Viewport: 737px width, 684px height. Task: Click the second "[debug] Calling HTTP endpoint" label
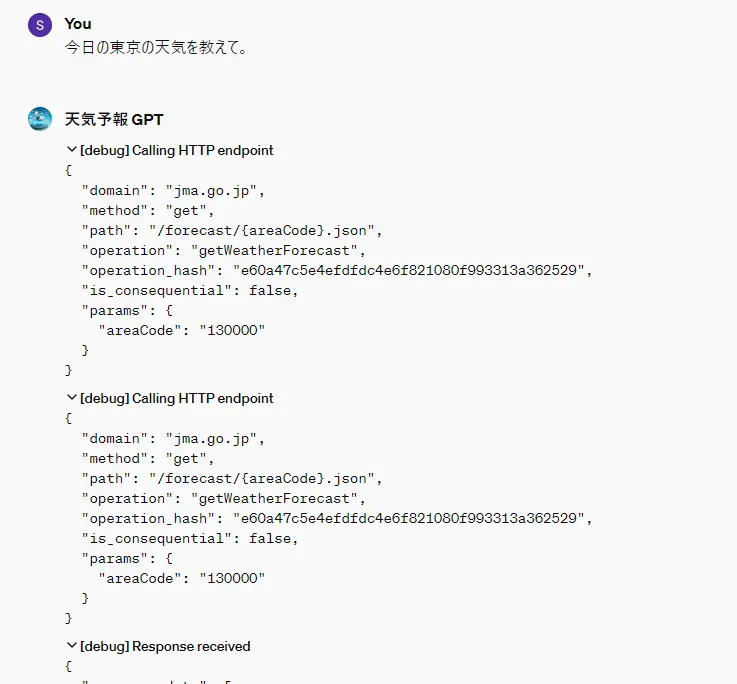(176, 398)
